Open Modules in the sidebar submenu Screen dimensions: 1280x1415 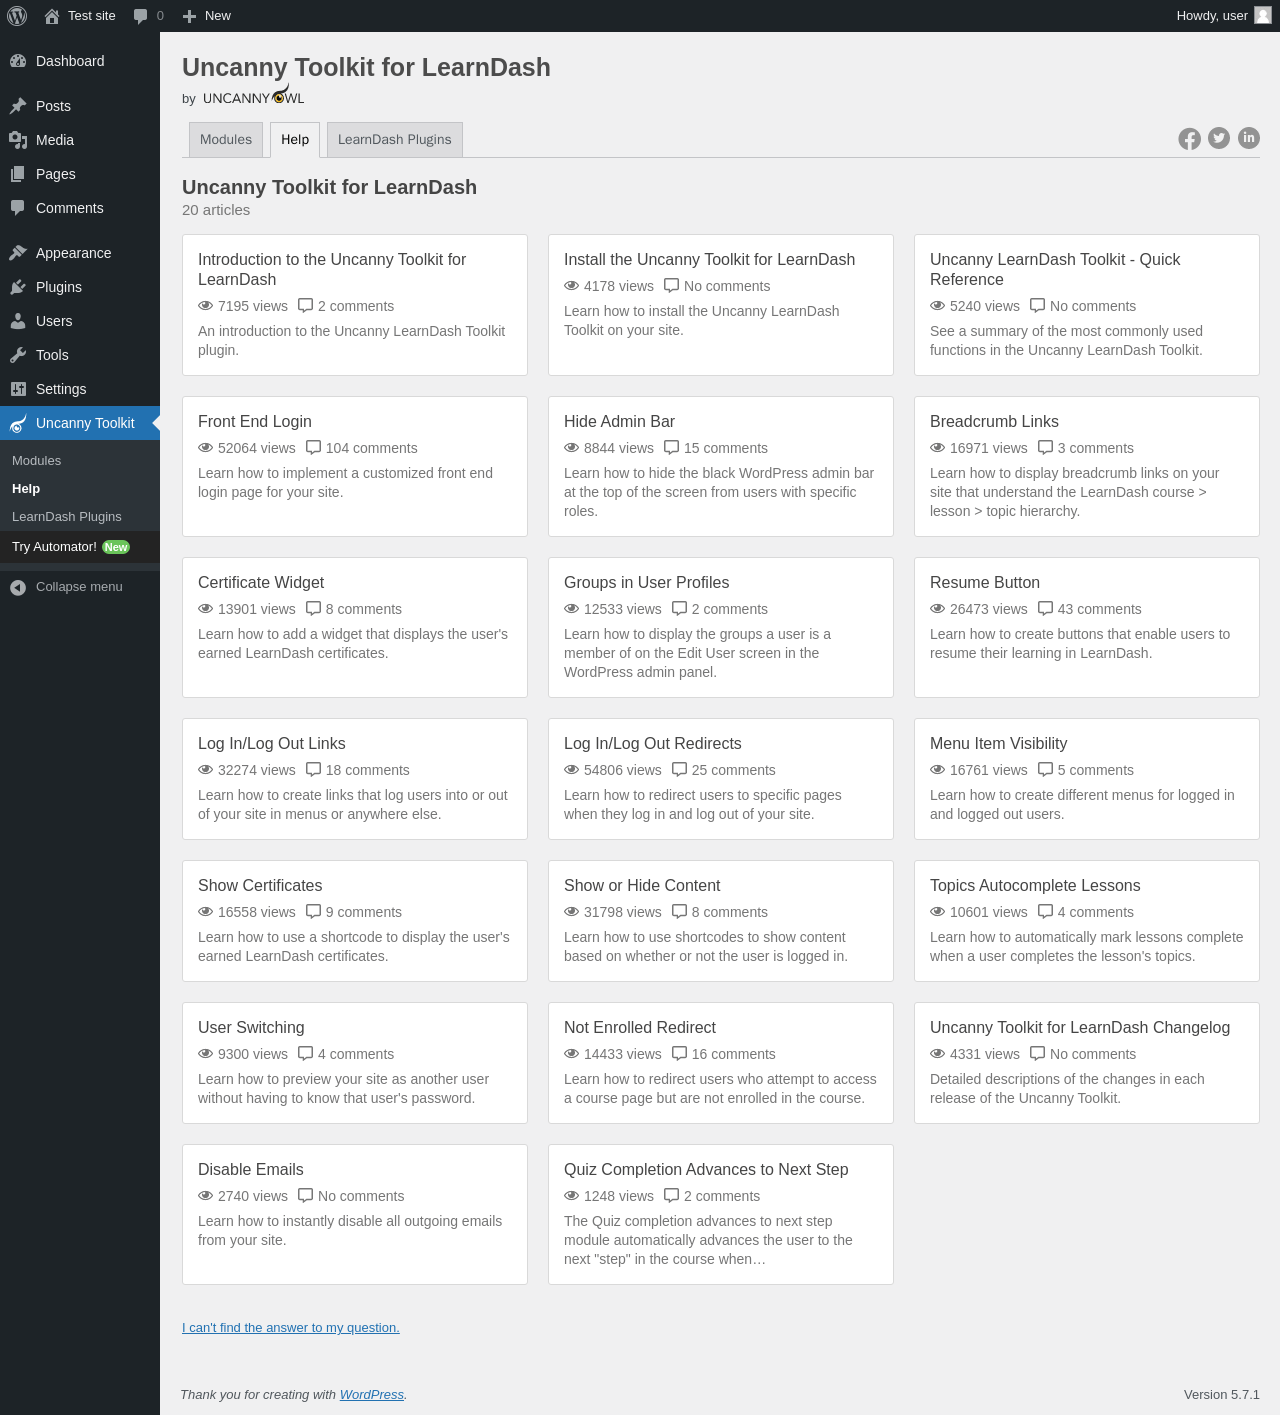coord(80,461)
